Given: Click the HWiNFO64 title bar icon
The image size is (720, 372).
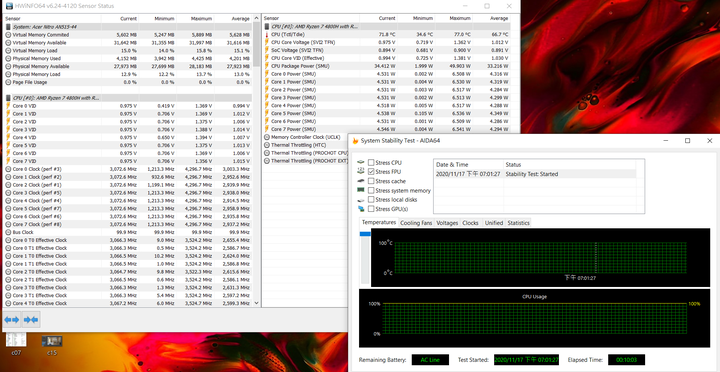Looking at the screenshot, I should click(10, 6).
